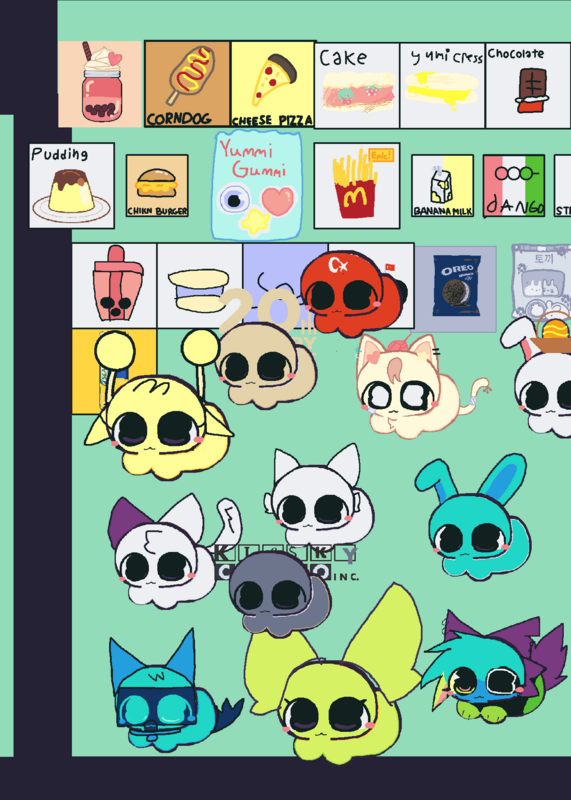
Task: Pick the Chikn Burger tile
Action: pyautogui.click(x=157, y=186)
